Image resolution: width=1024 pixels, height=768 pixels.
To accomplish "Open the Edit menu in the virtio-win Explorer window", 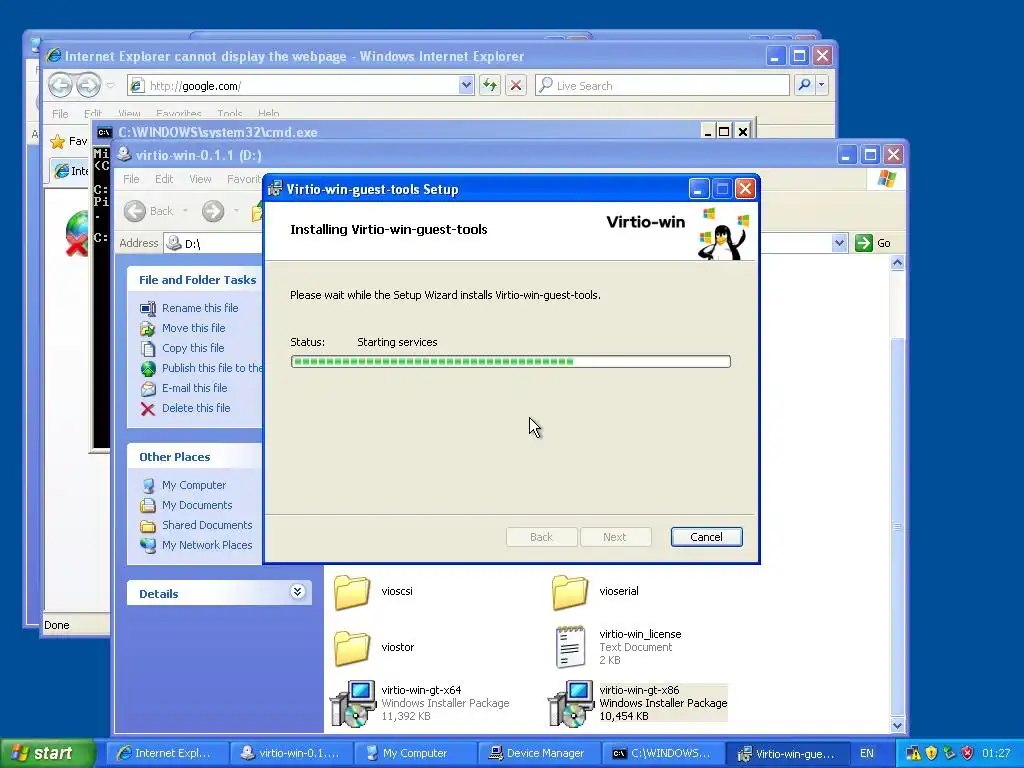I will pyautogui.click(x=164, y=179).
